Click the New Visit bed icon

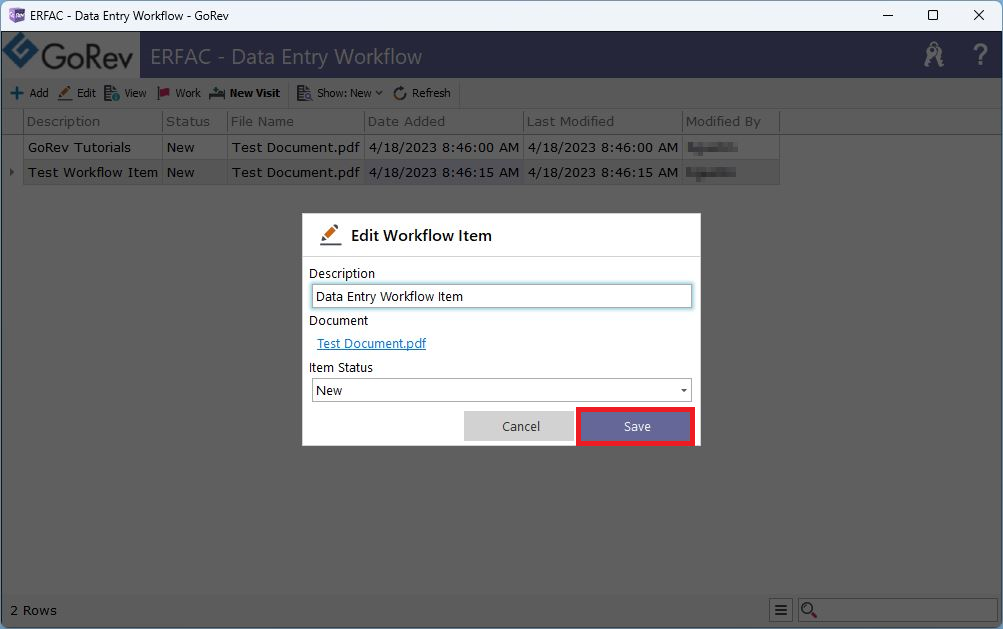(x=217, y=93)
